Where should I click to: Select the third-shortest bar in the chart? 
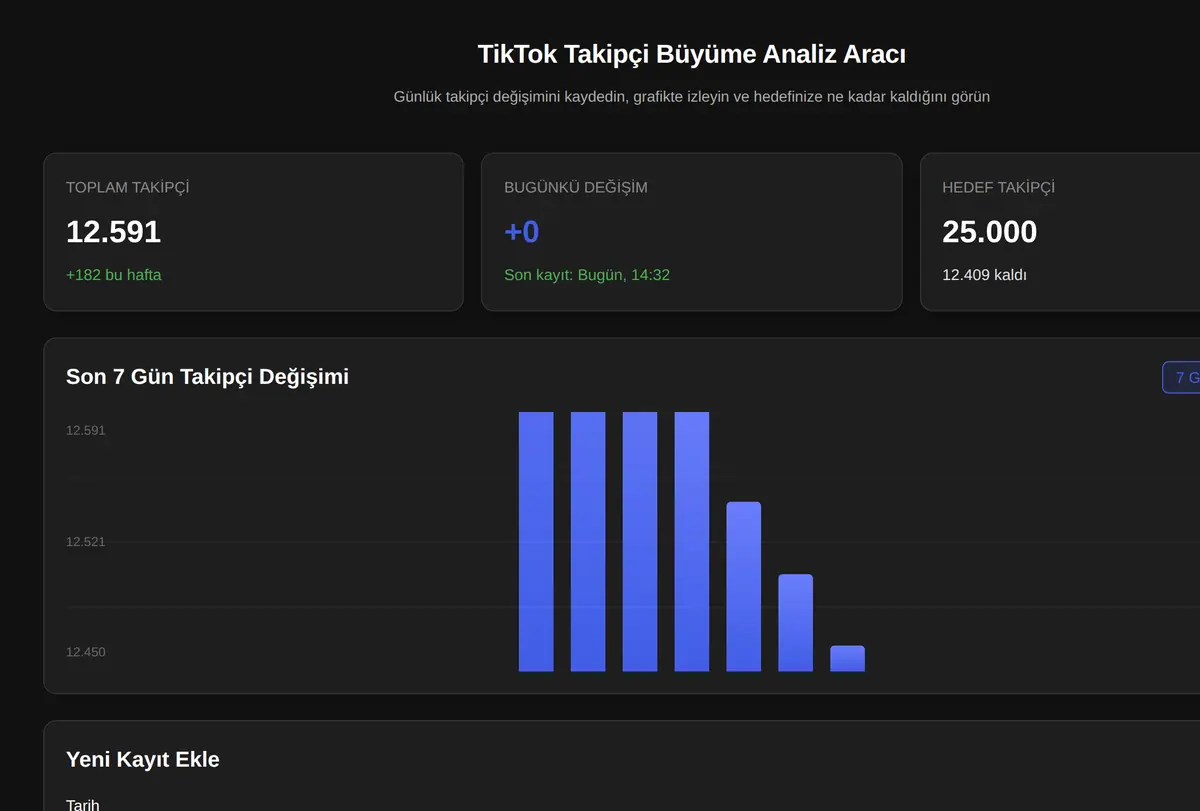(x=743, y=587)
